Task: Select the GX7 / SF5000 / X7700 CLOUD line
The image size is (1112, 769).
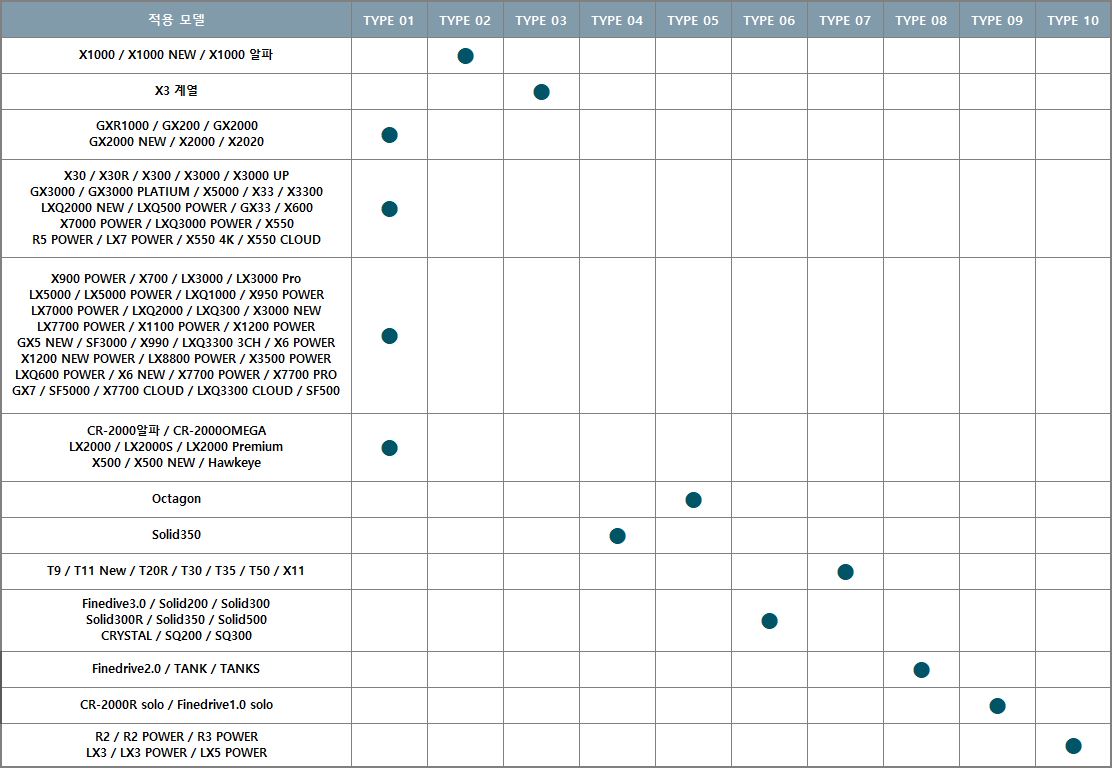Action: tap(177, 390)
